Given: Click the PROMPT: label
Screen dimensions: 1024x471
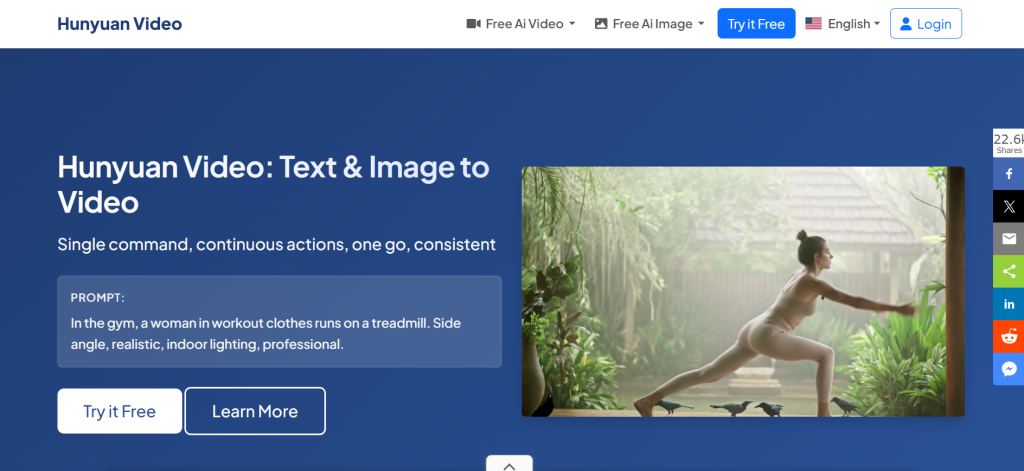Looking at the screenshot, I should pos(97,298).
